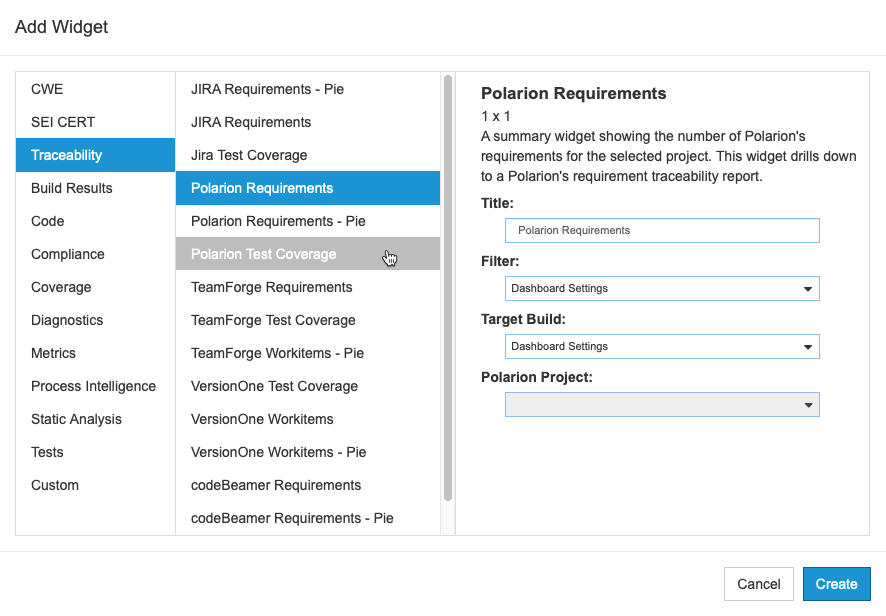Click the Title input field
886x616 pixels.
(x=662, y=231)
